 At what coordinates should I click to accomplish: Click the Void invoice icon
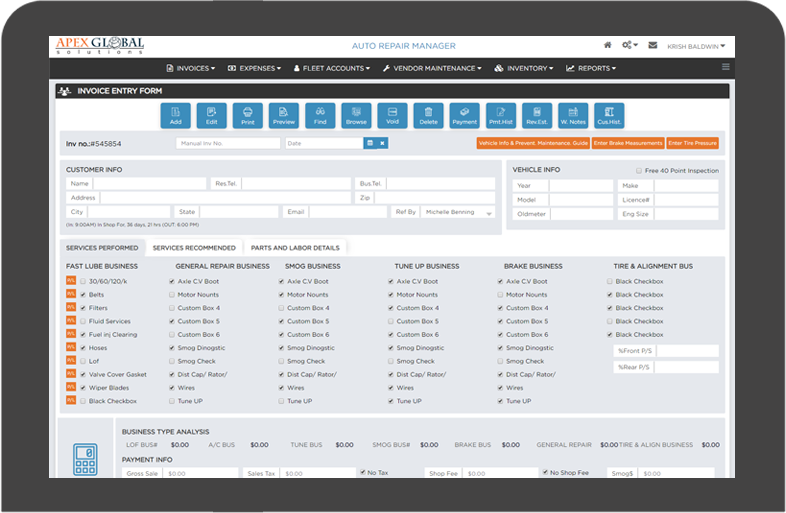tap(392, 115)
